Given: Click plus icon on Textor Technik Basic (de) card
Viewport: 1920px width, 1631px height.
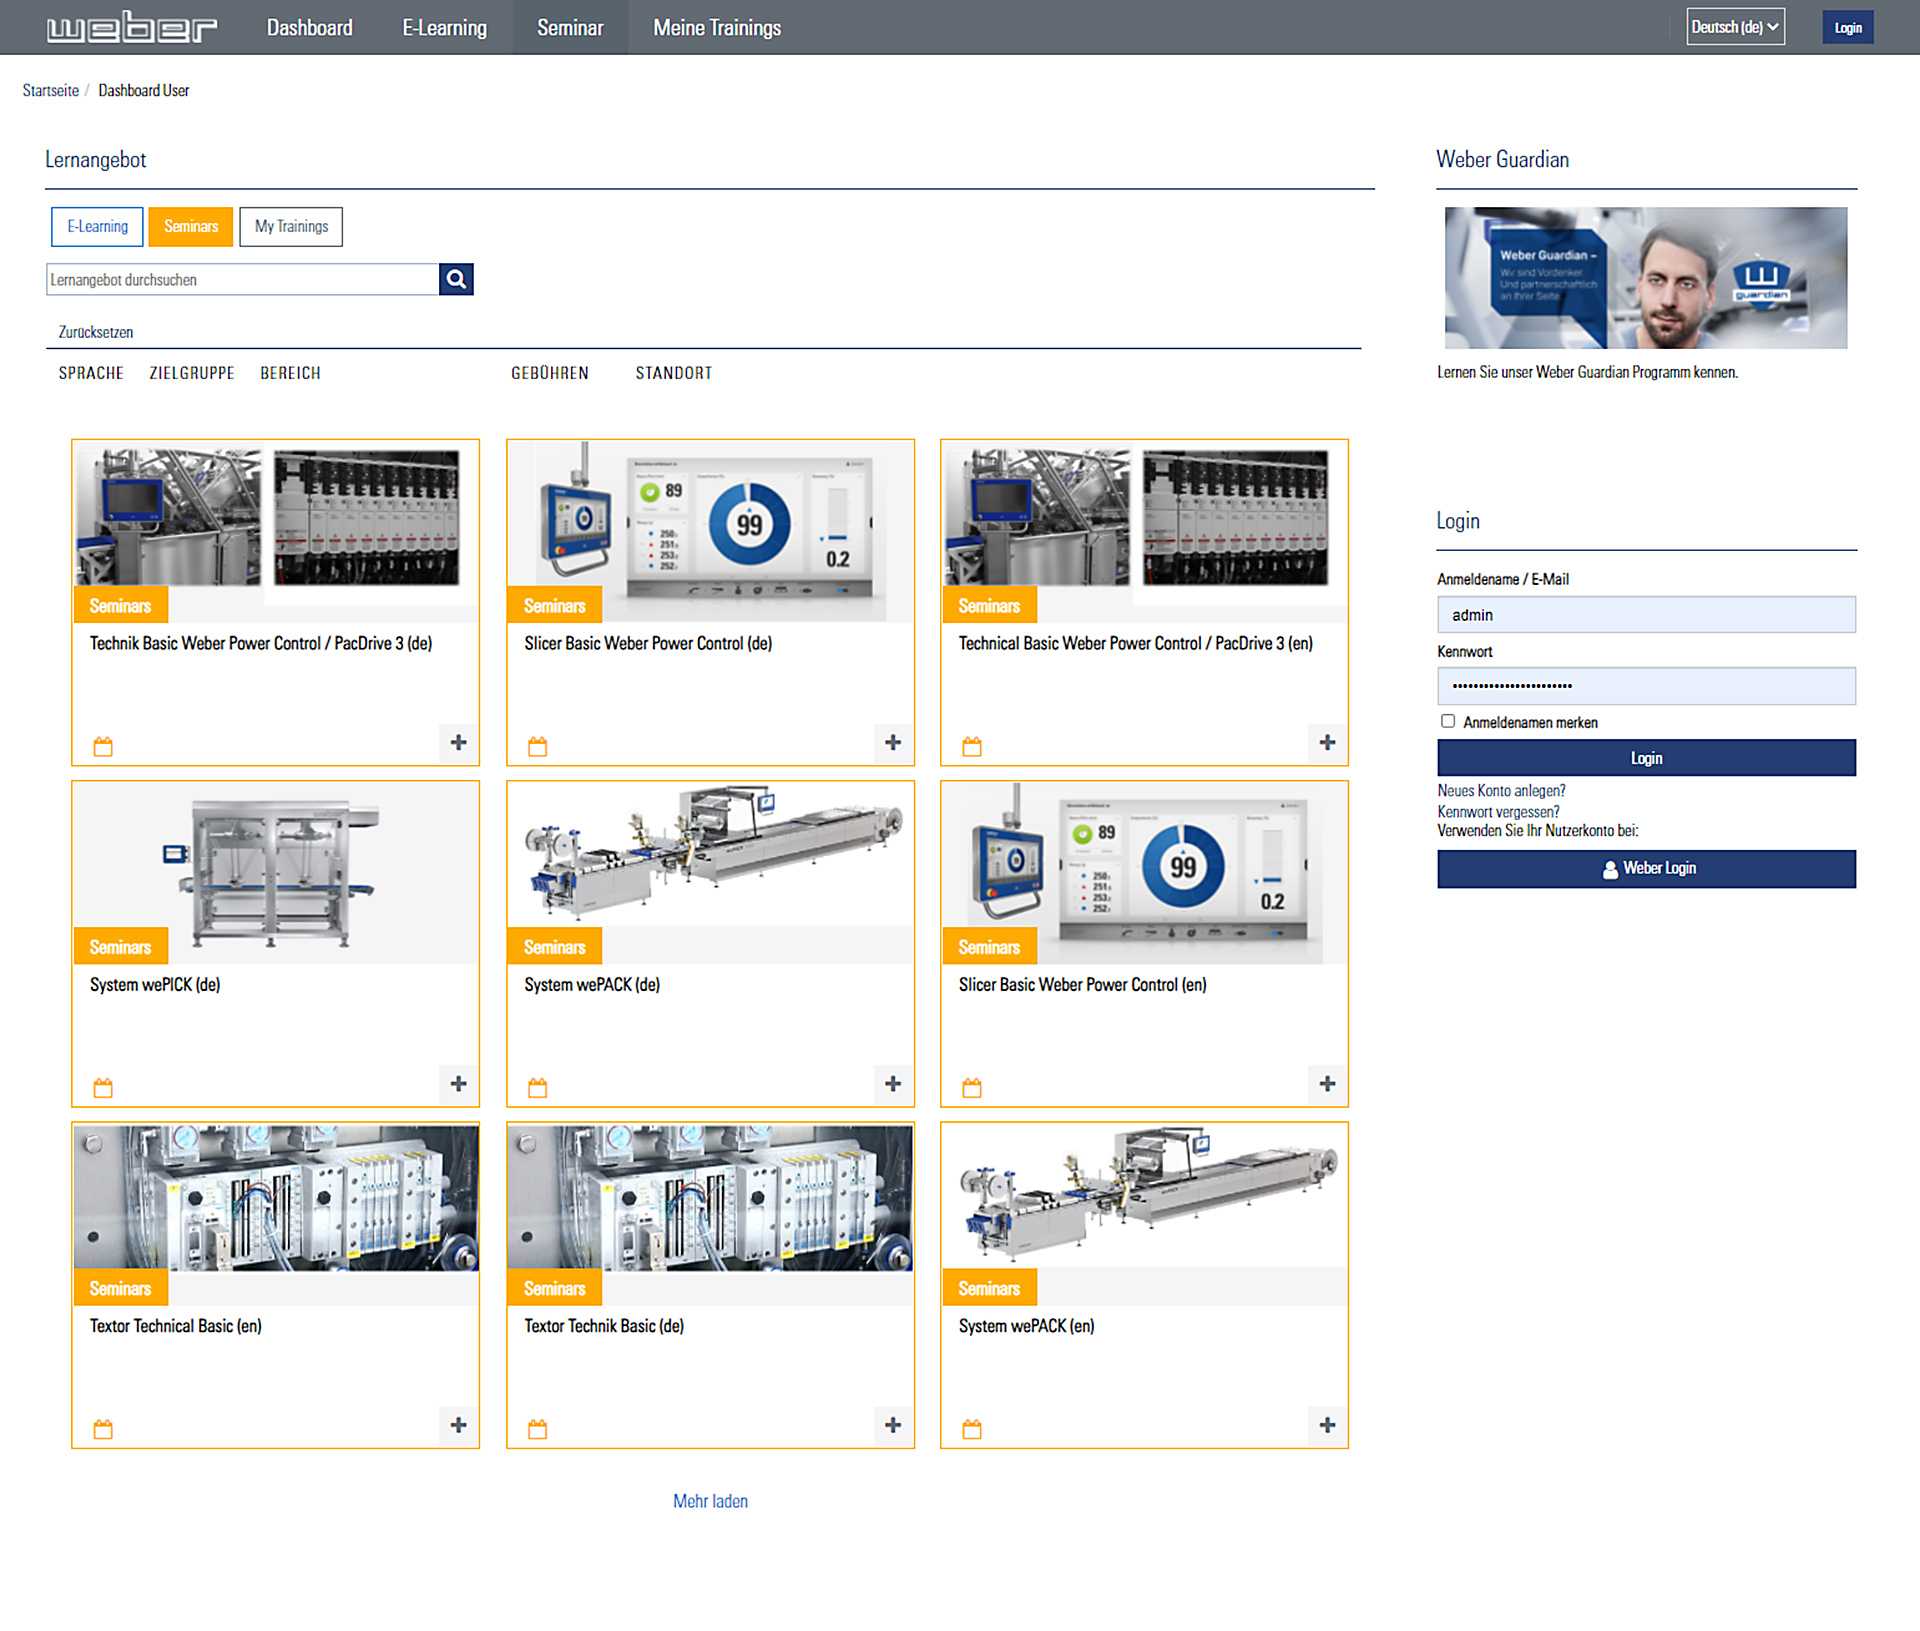Looking at the screenshot, I should (x=893, y=1426).
